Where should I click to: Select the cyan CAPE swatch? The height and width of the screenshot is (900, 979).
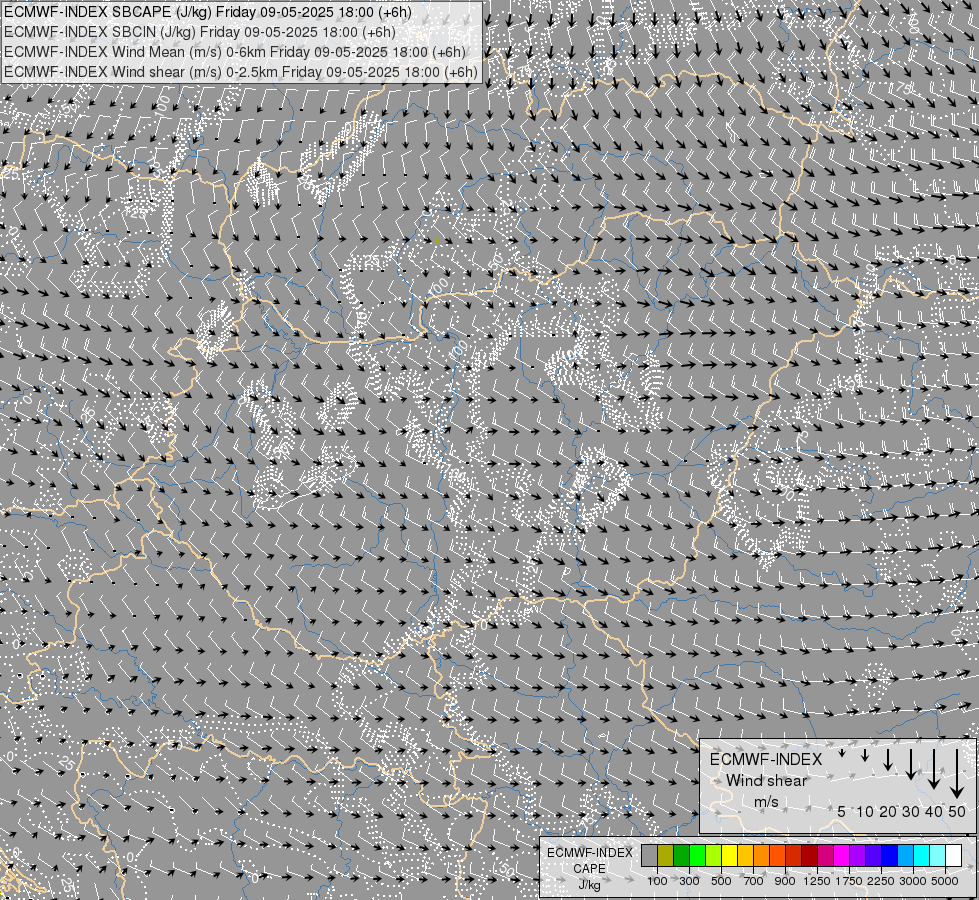[922, 856]
